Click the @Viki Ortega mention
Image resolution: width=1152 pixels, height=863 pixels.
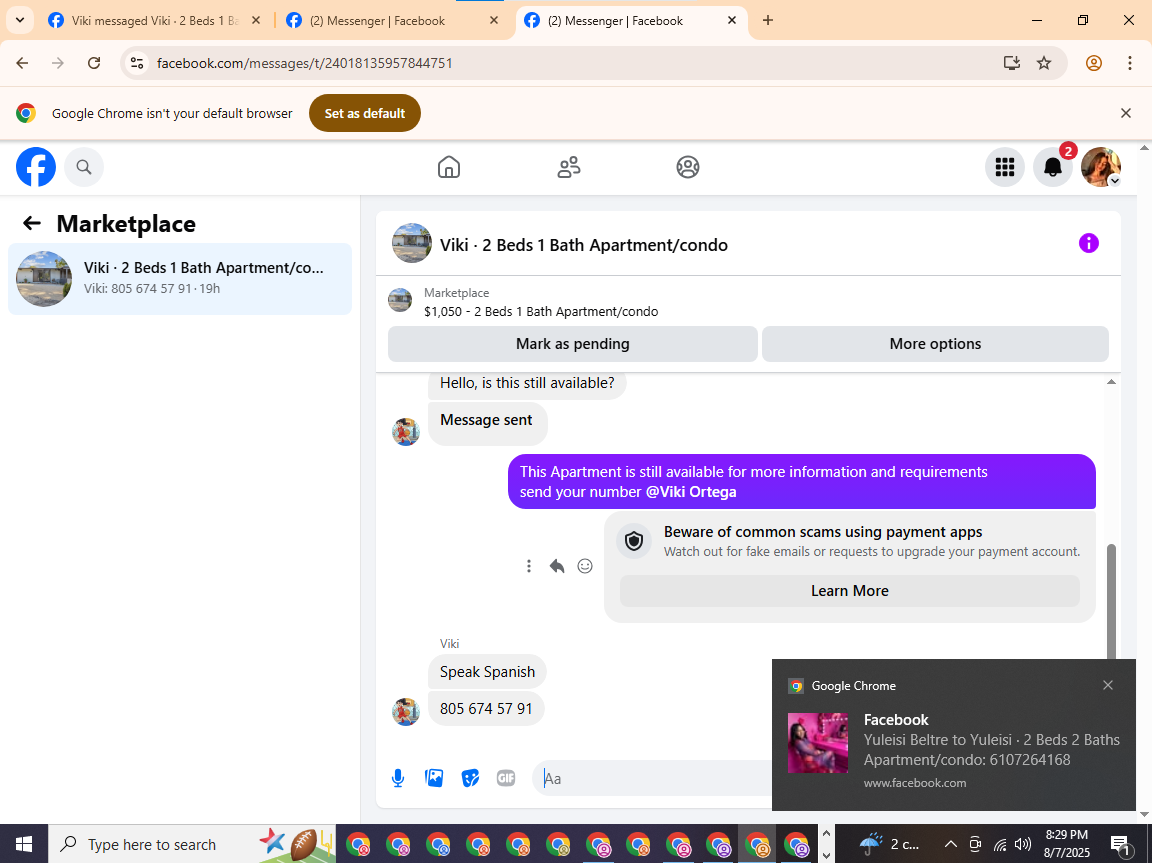(x=691, y=492)
